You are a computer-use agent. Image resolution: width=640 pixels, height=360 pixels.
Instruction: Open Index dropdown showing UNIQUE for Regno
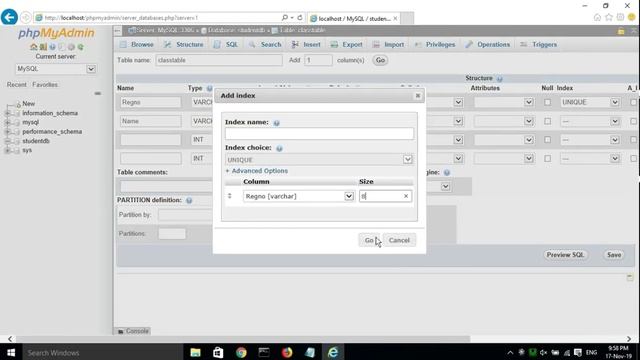(x=590, y=102)
